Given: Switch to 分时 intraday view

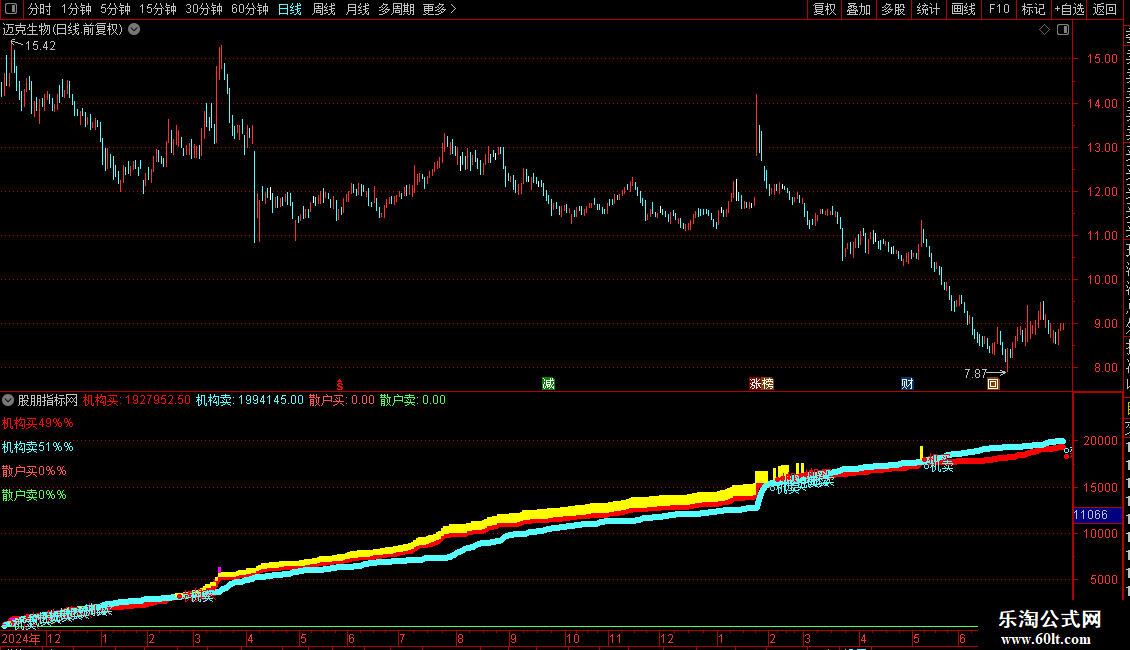Looking at the screenshot, I should [40, 9].
